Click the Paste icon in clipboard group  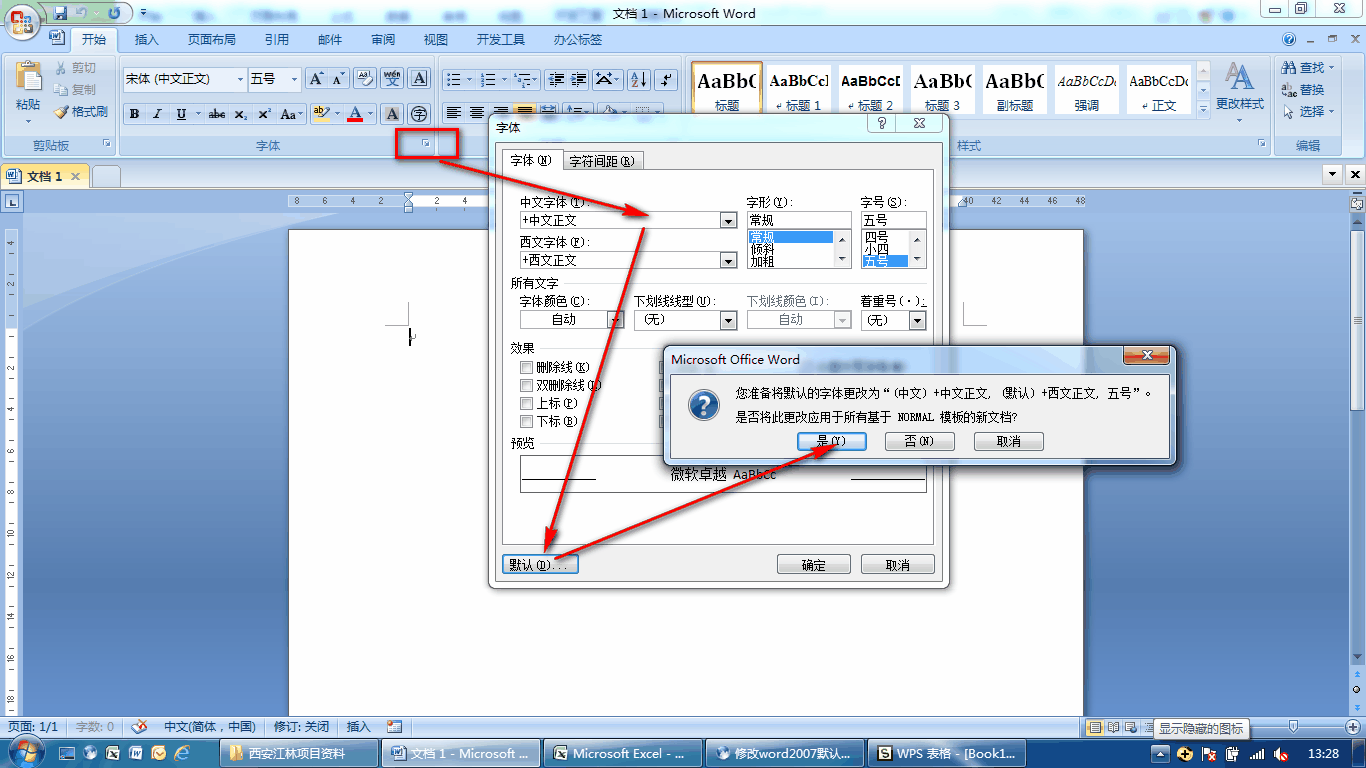click(28, 77)
